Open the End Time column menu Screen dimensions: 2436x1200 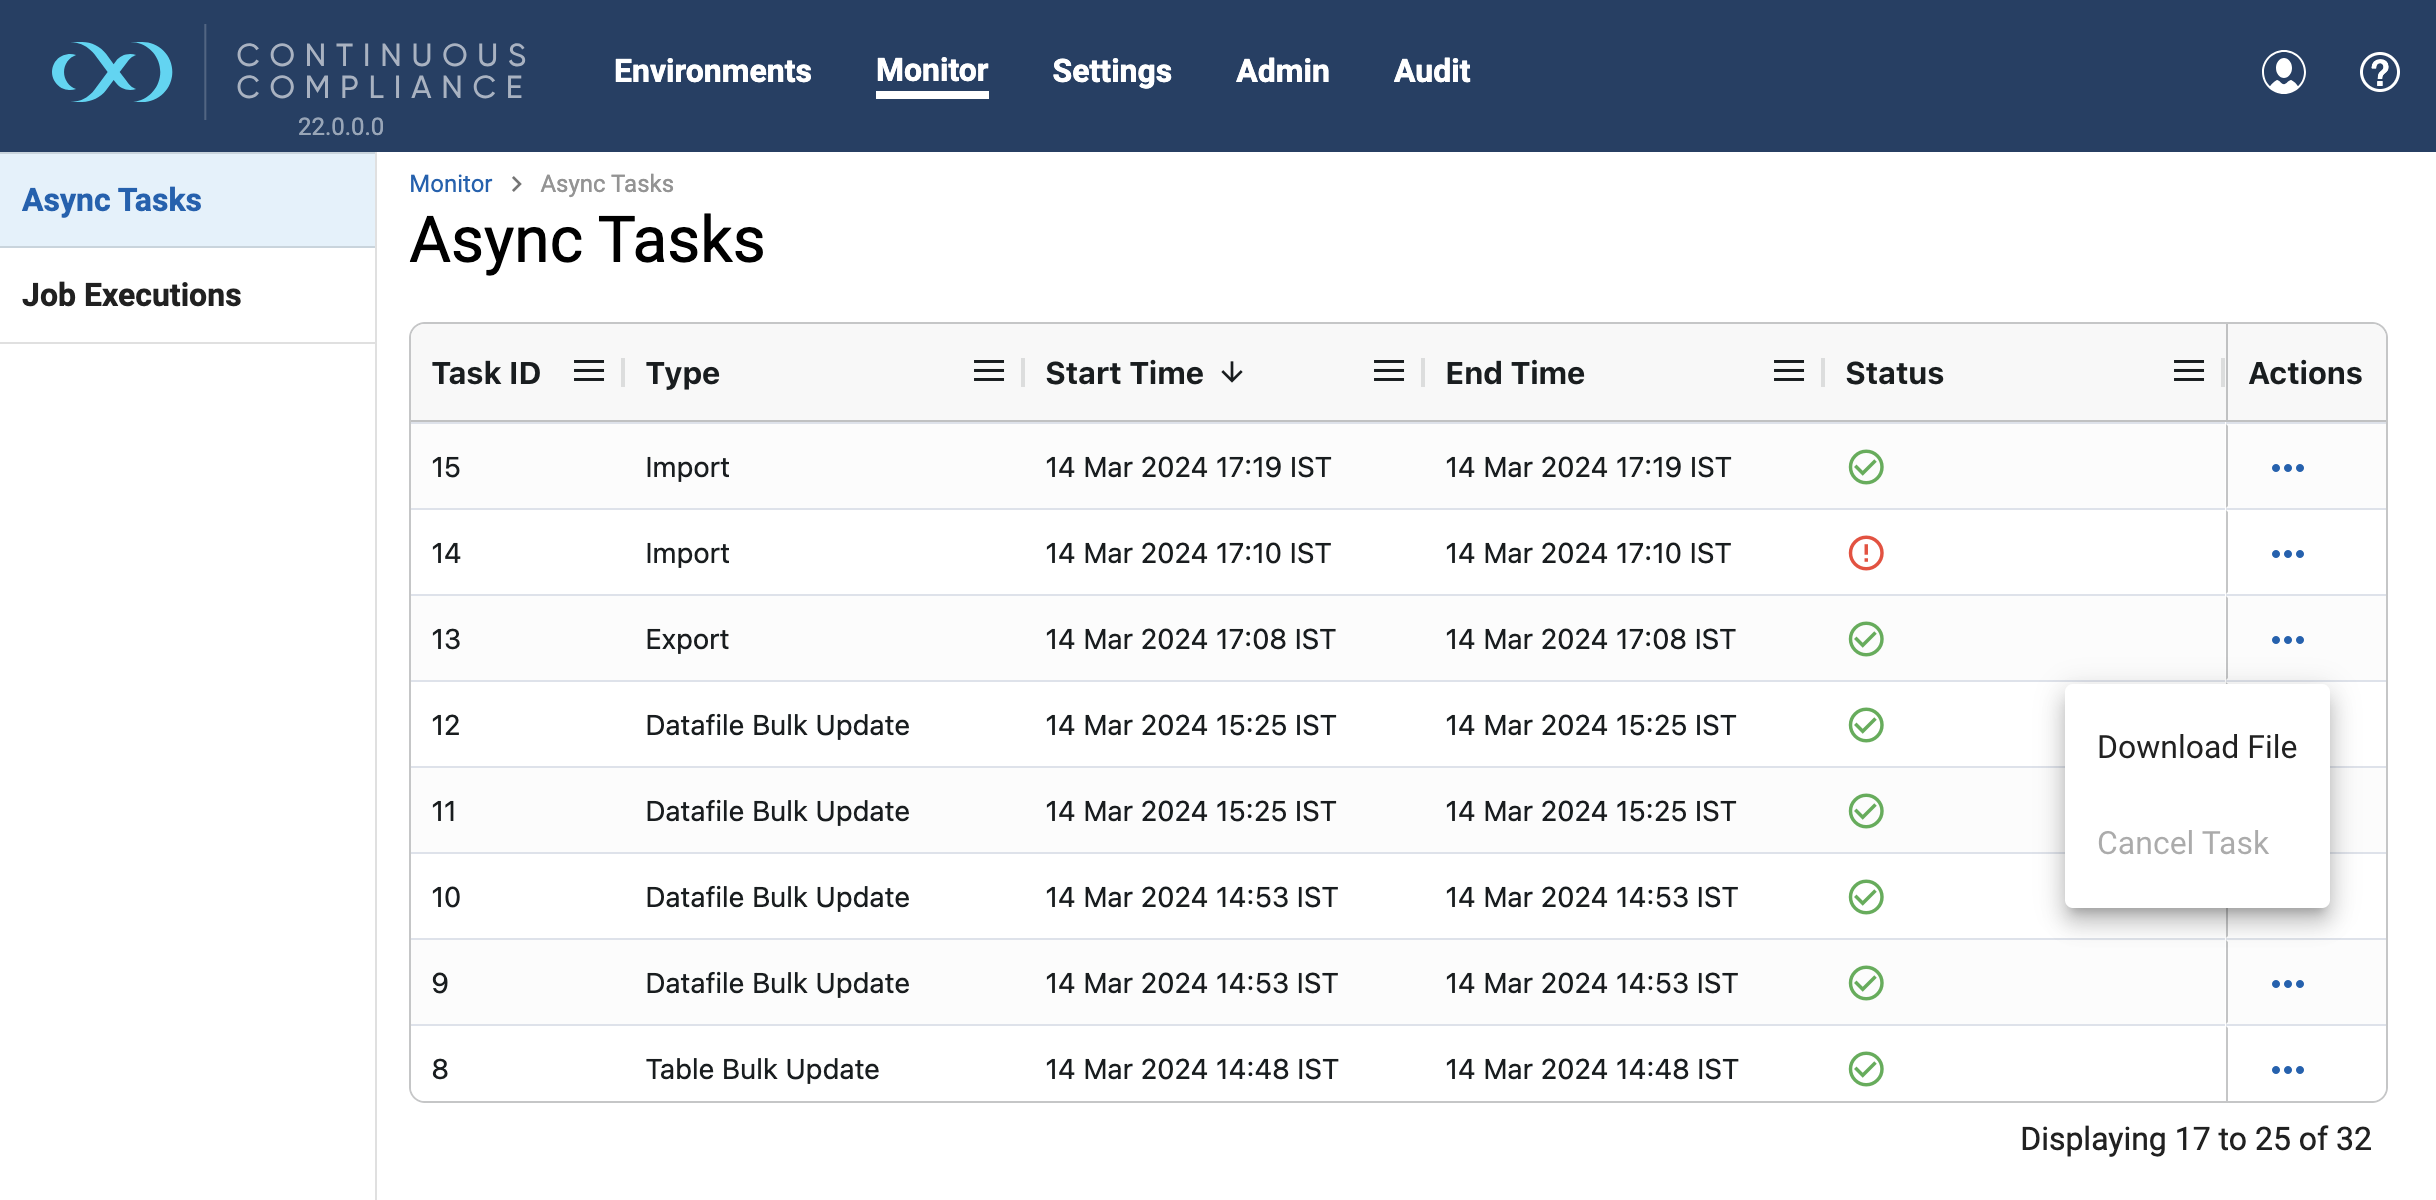(1789, 372)
